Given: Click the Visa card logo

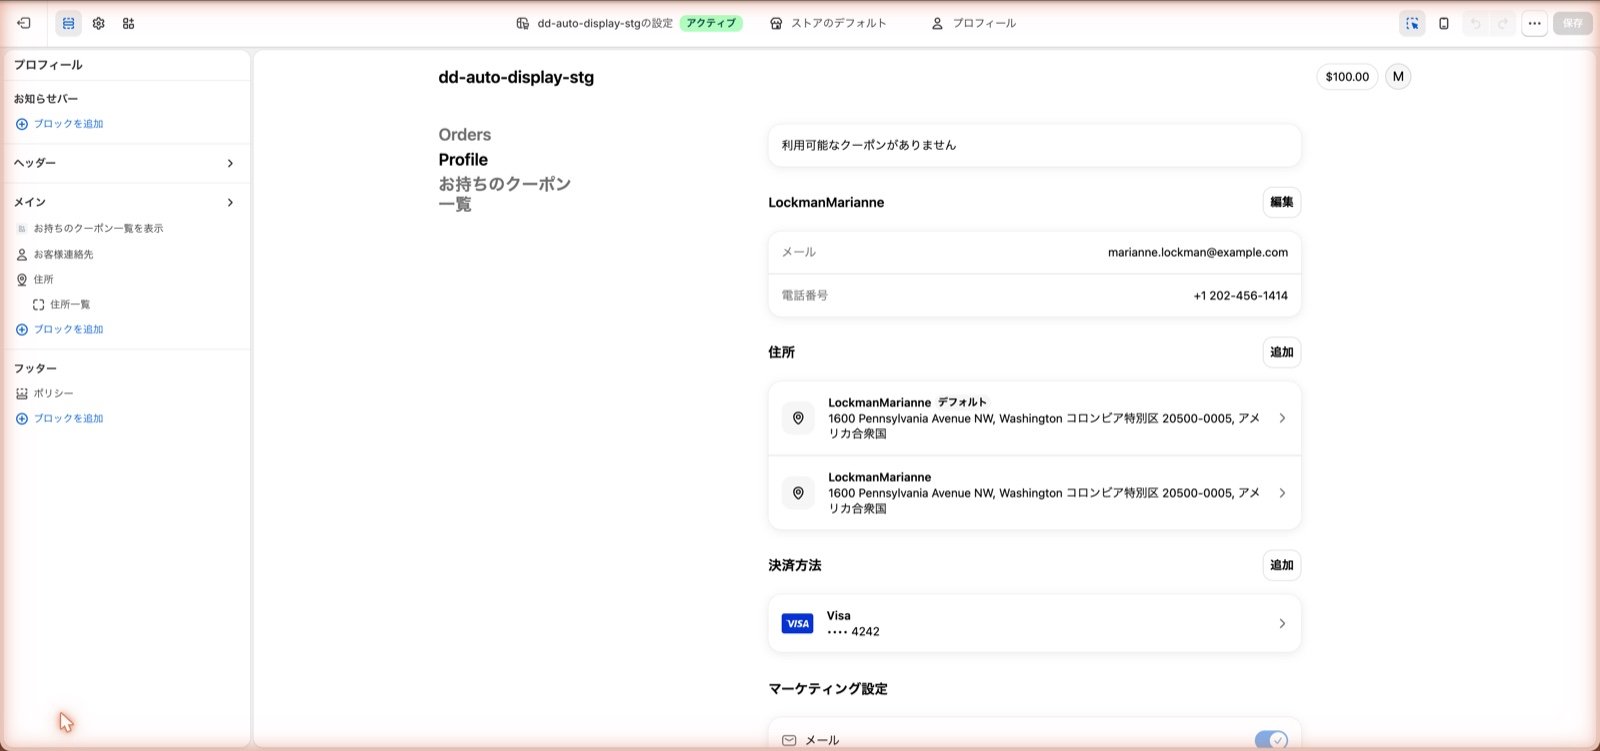Looking at the screenshot, I should [797, 624].
